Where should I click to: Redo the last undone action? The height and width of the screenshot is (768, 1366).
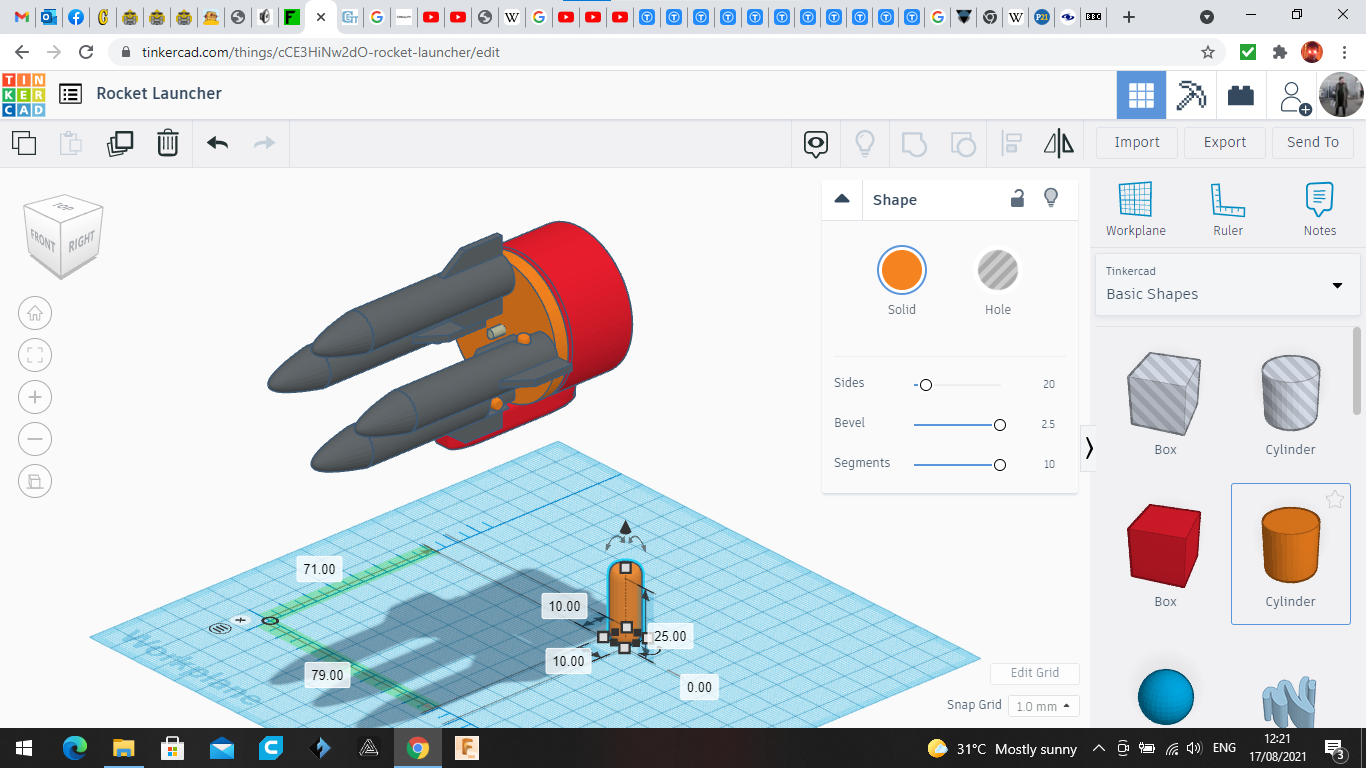264,143
